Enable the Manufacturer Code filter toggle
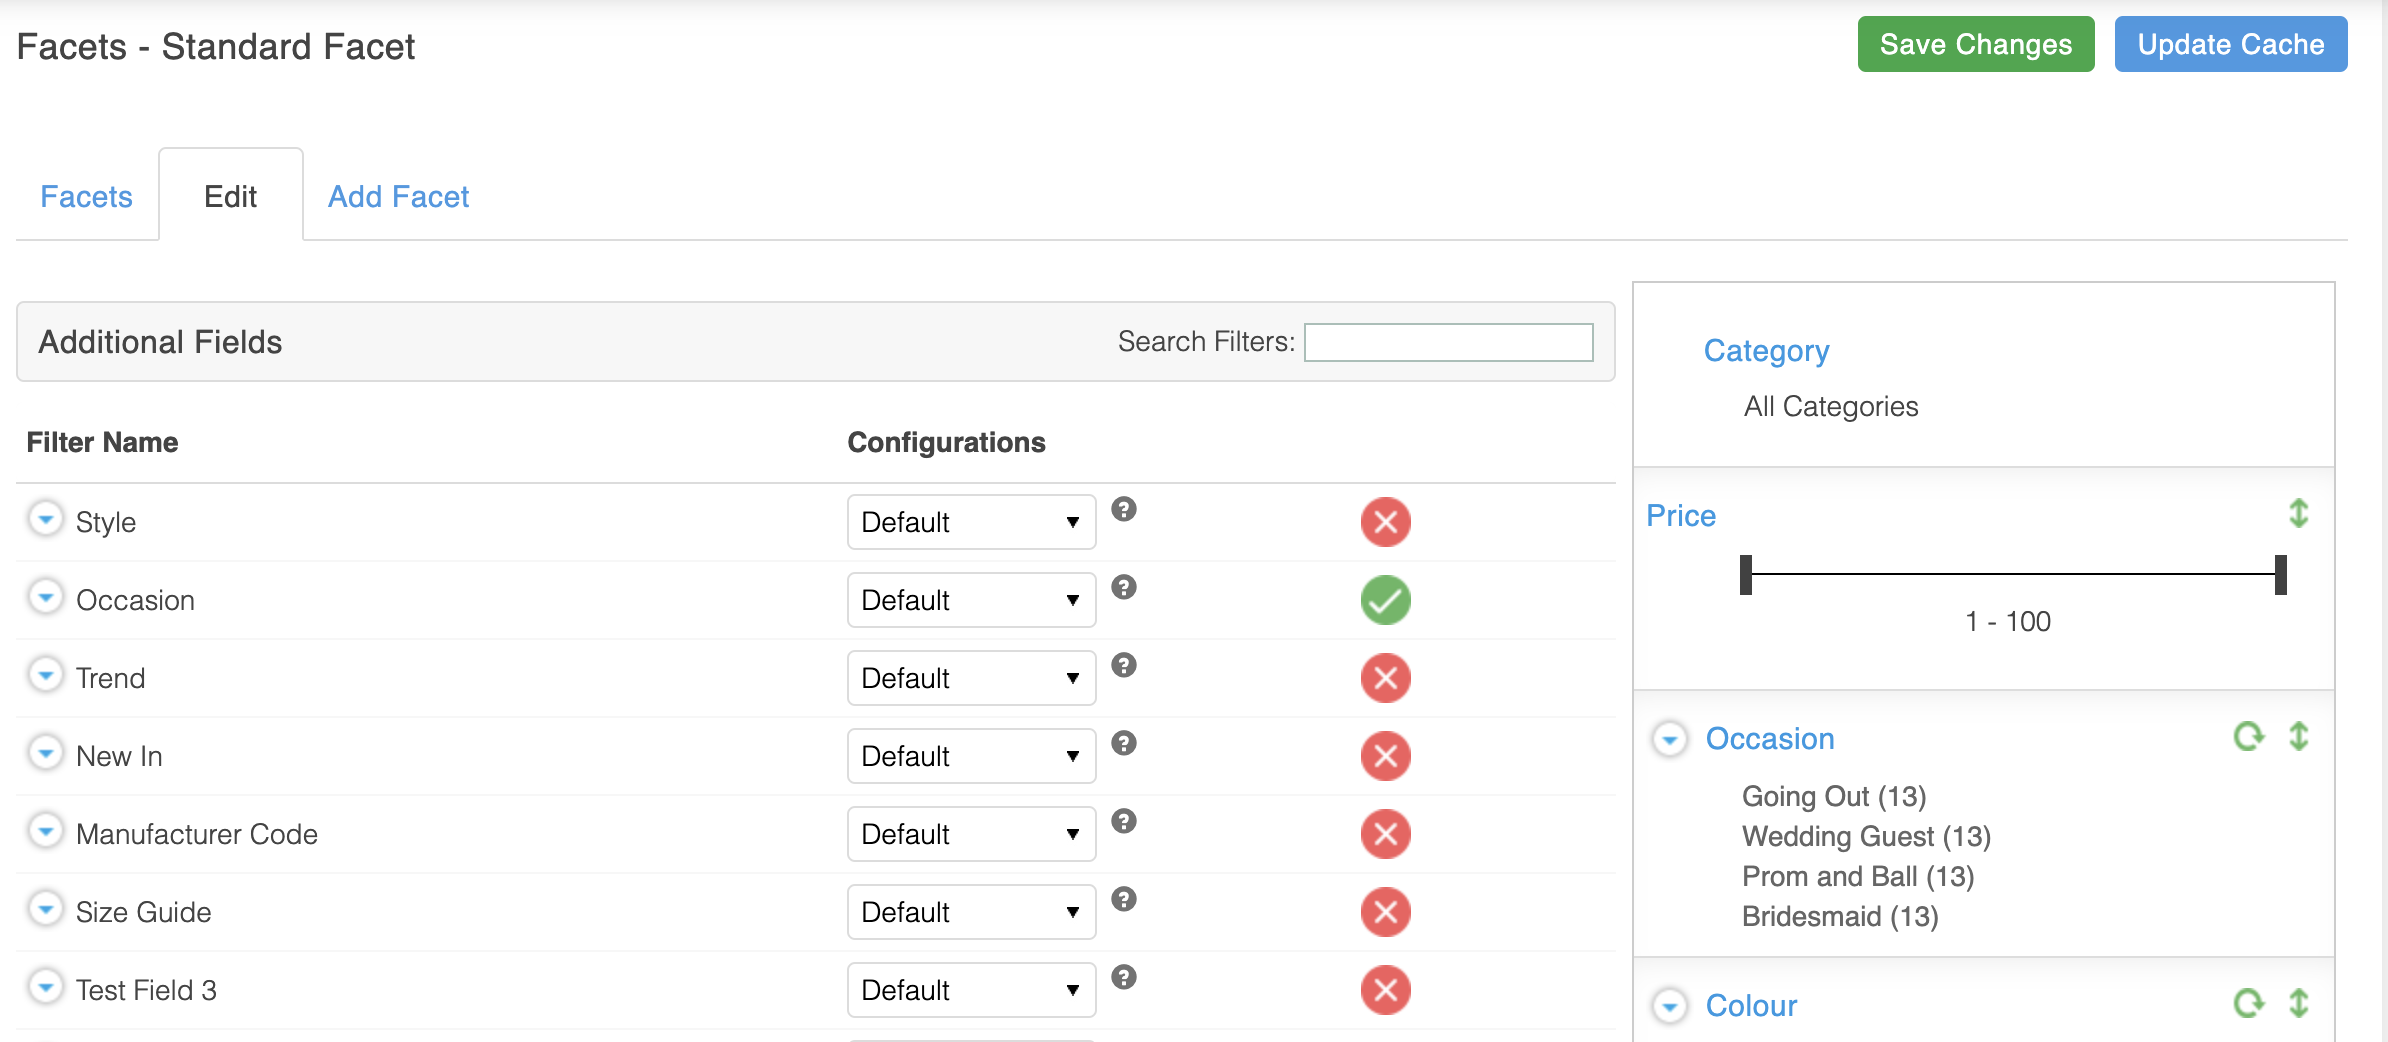This screenshot has width=2388, height=1042. [1386, 834]
